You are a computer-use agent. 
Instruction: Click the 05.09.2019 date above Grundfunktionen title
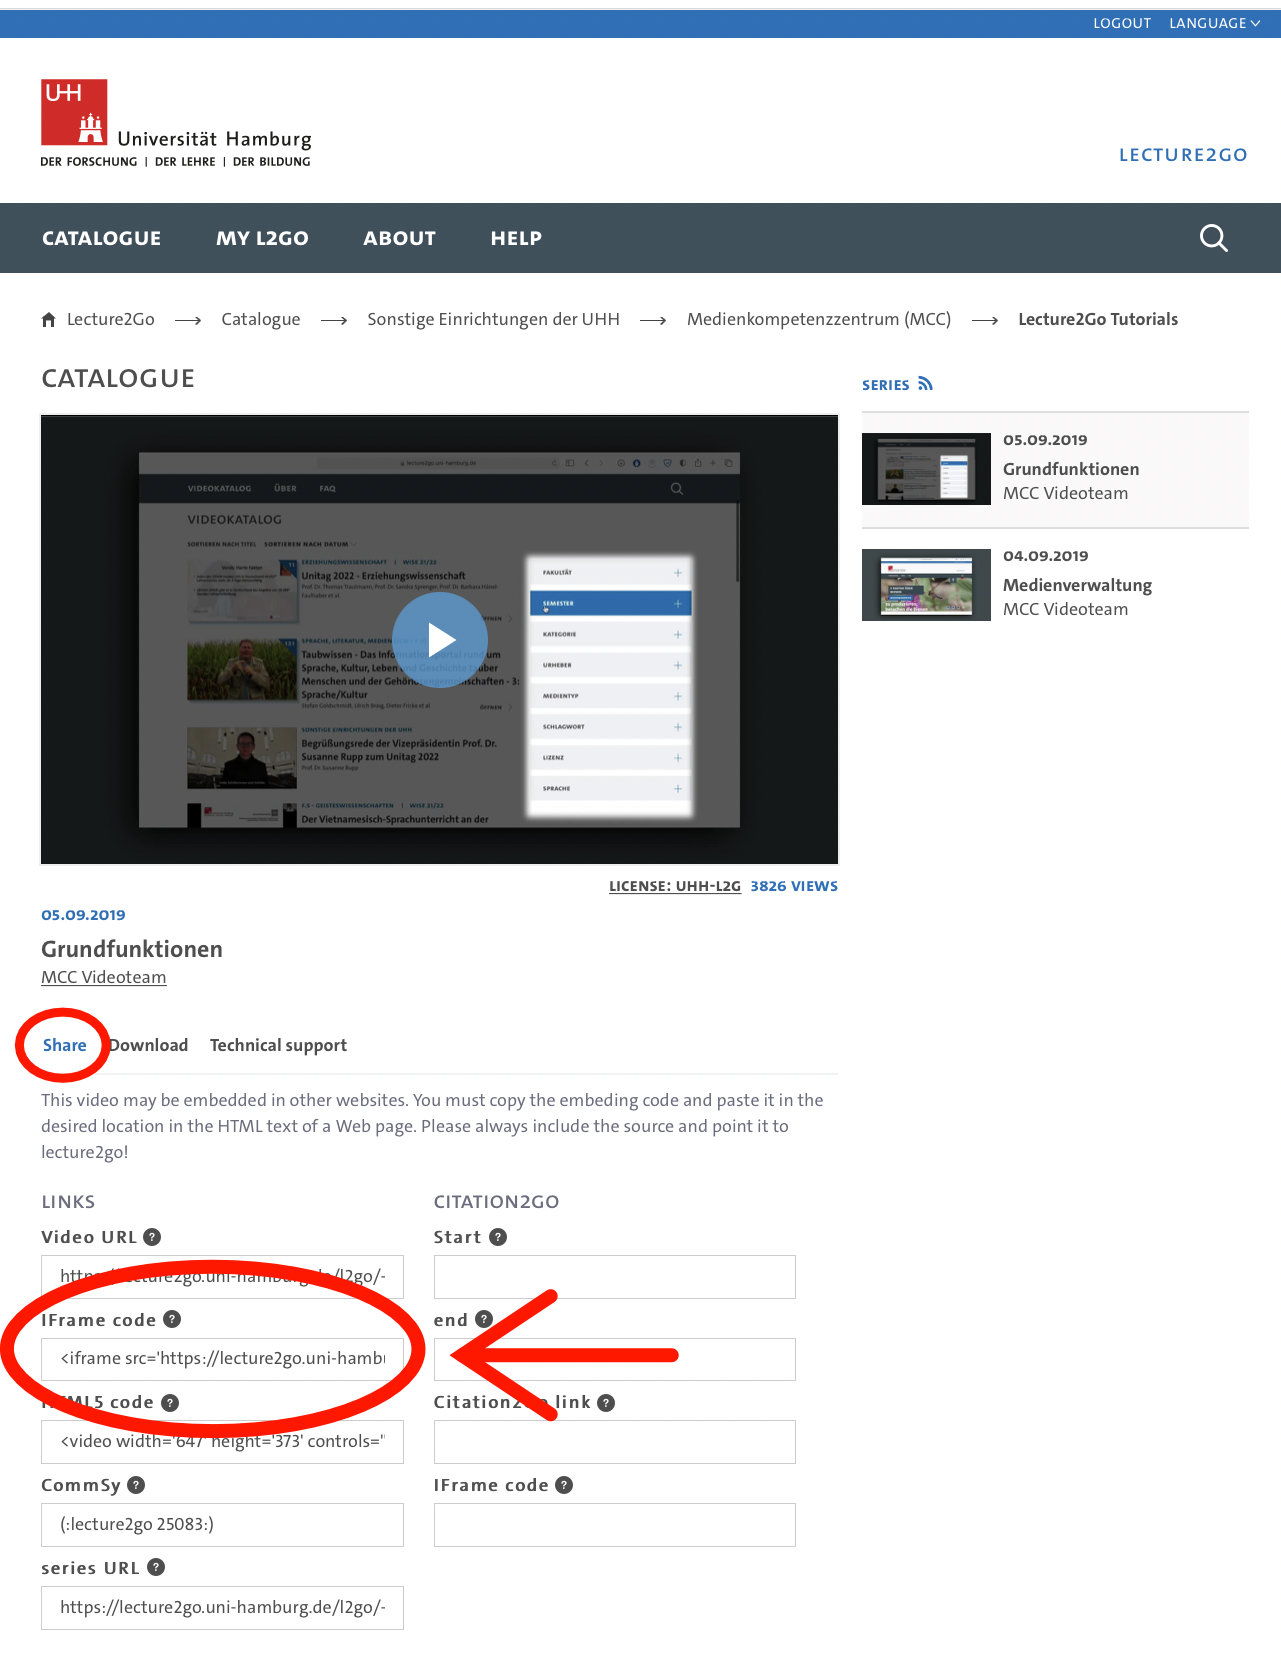(x=83, y=915)
